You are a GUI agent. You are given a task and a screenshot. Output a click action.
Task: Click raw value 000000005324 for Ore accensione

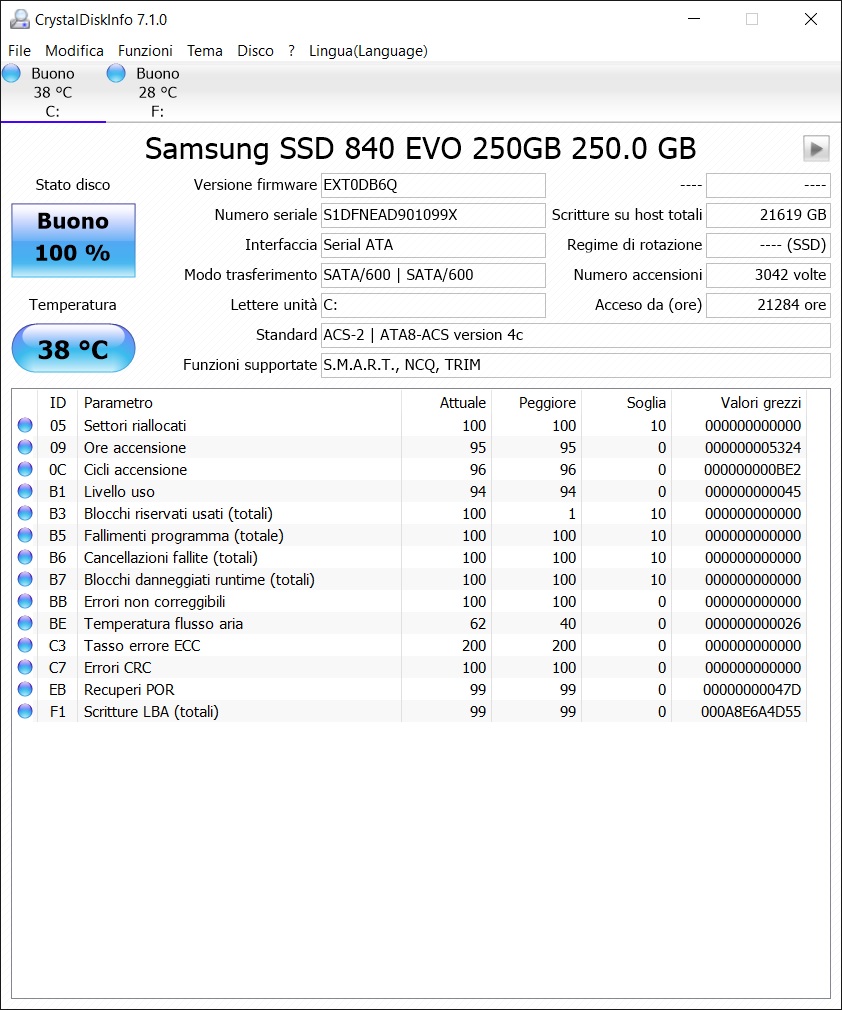point(752,448)
